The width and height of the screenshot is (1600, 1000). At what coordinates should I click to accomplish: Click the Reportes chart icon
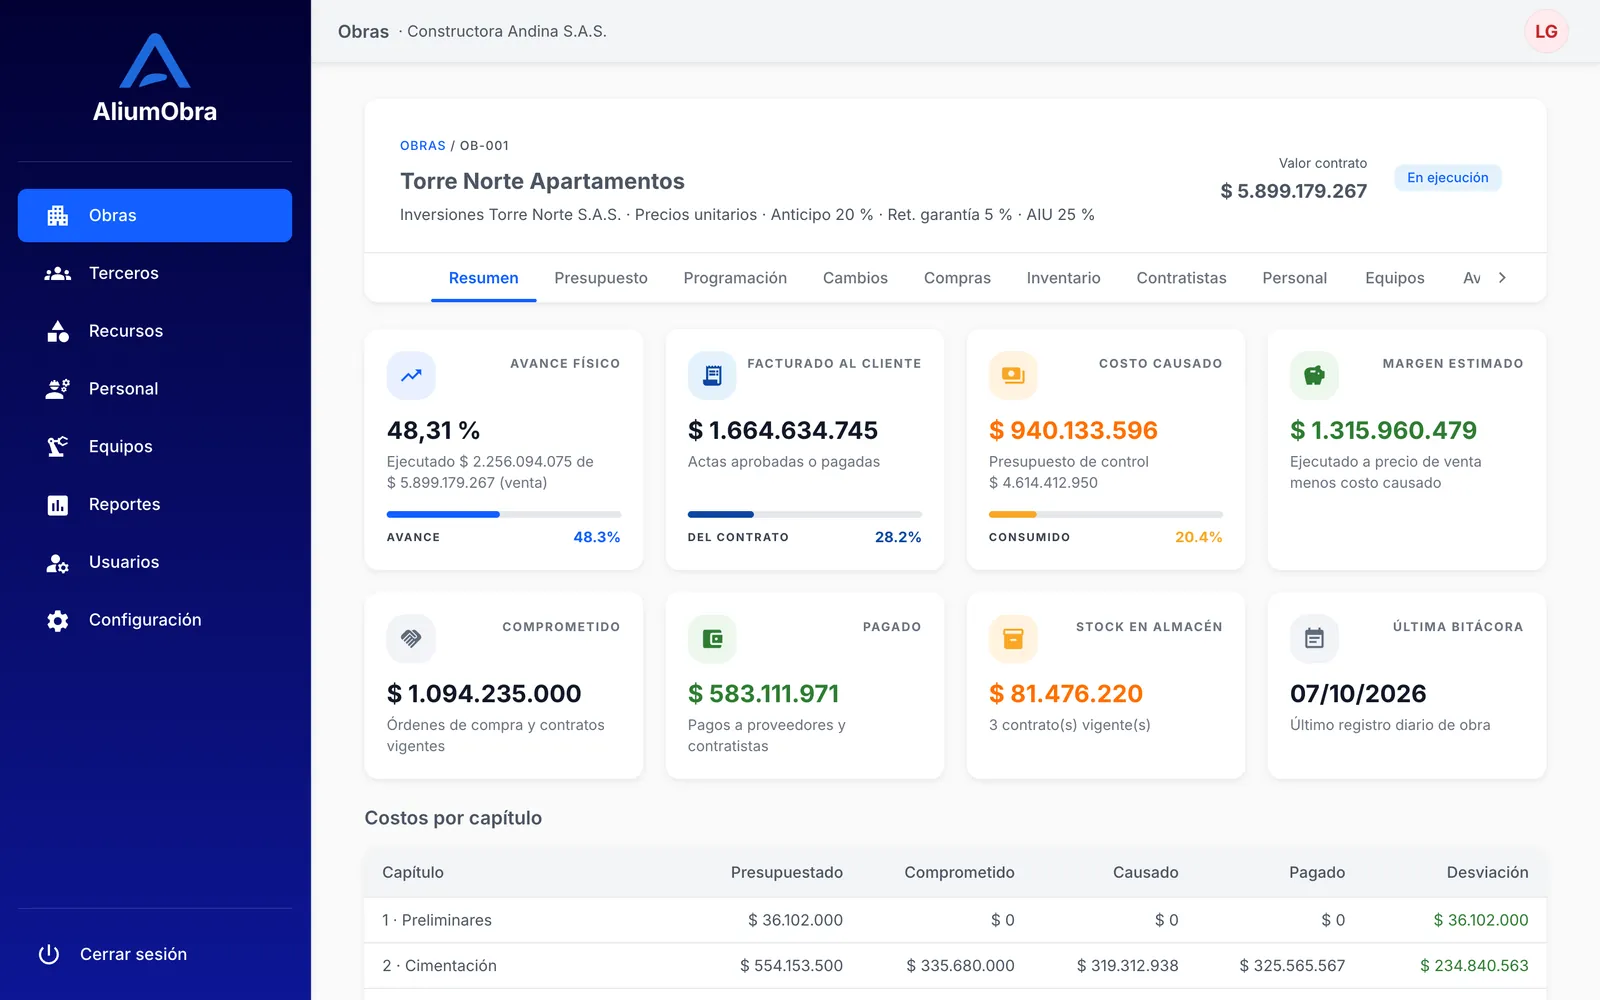58,504
